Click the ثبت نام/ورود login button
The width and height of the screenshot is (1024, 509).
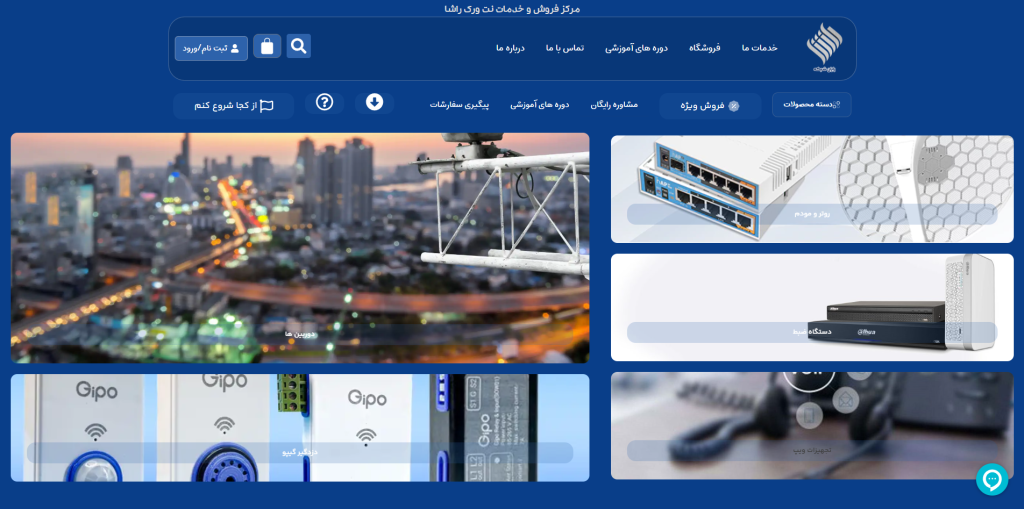pyautogui.click(x=211, y=48)
